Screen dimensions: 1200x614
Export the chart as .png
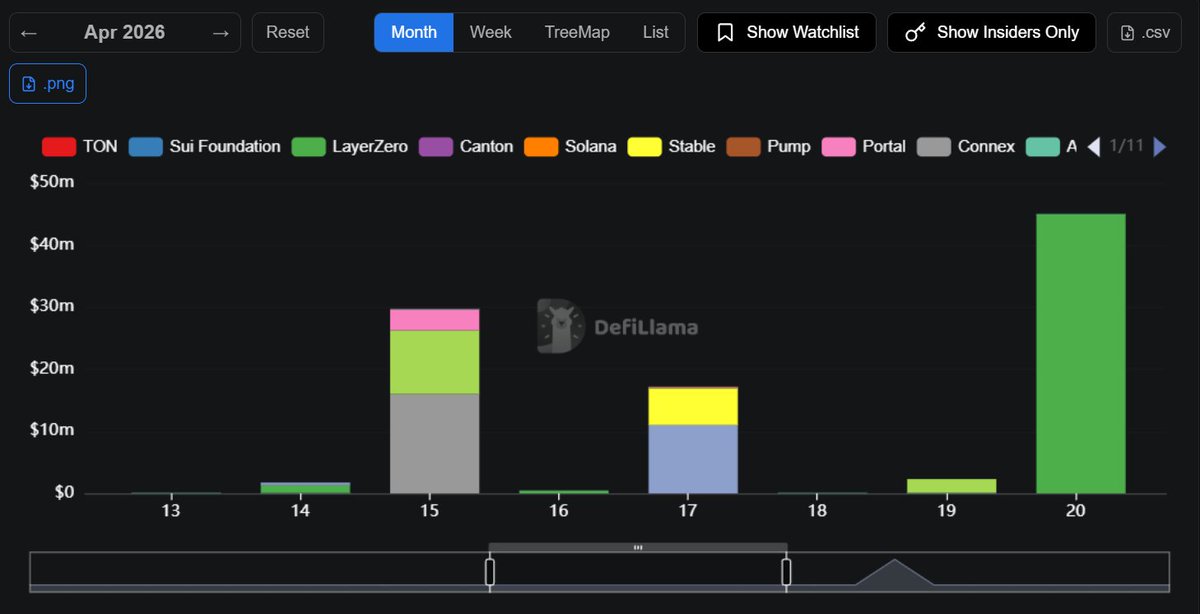[x=48, y=84]
